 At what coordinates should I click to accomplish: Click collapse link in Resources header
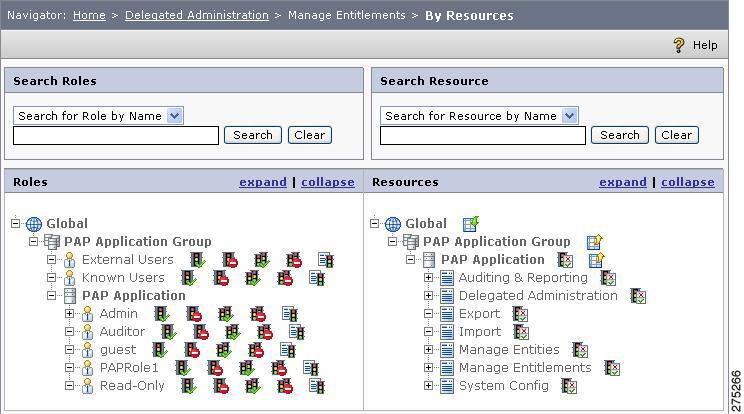(x=688, y=182)
